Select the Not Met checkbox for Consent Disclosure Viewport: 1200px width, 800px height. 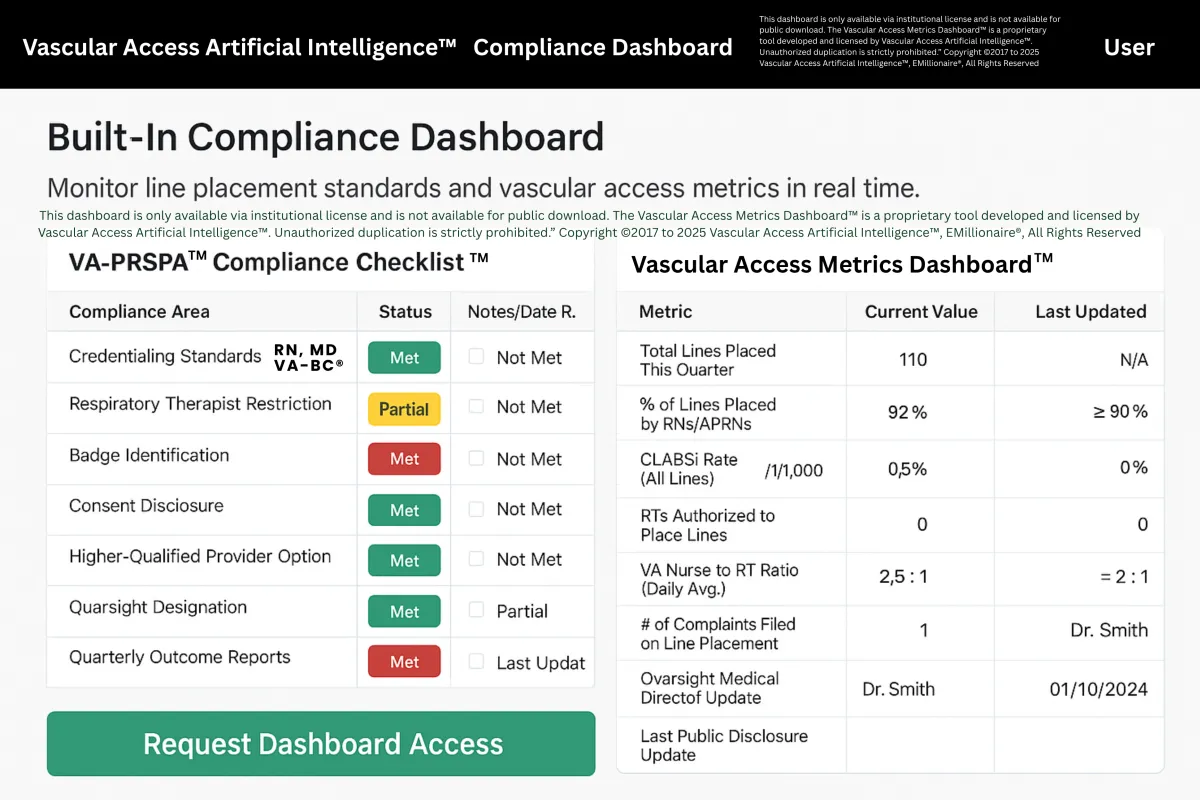coord(477,508)
